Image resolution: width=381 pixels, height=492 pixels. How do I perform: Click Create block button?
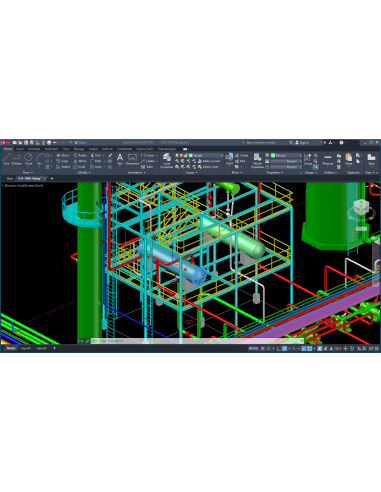pos(242,155)
